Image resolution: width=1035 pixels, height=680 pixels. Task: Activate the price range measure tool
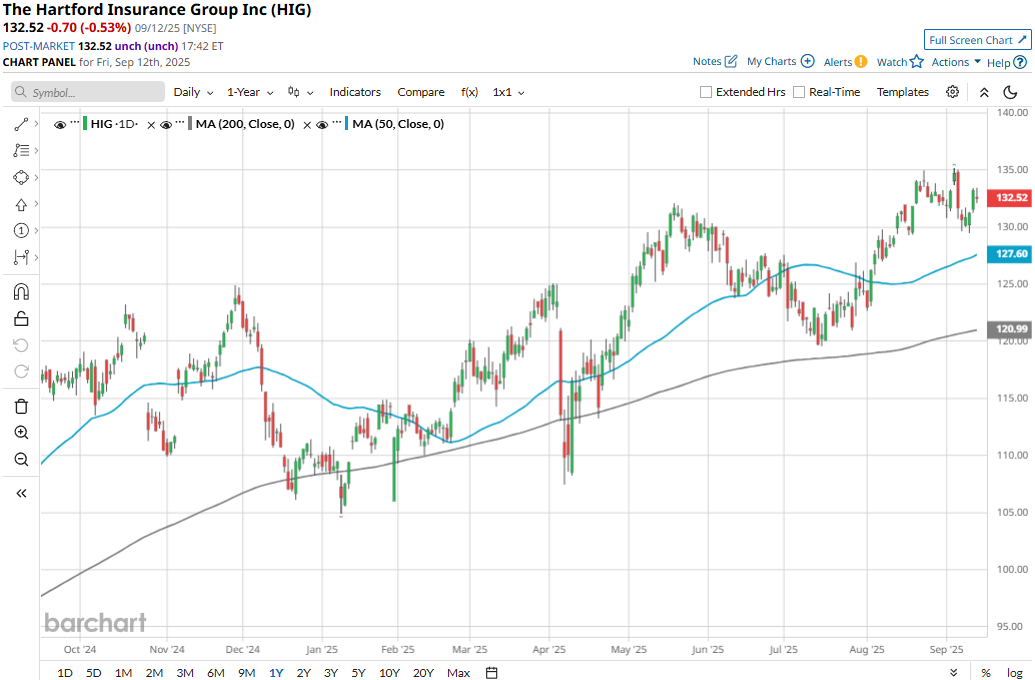click(21, 257)
